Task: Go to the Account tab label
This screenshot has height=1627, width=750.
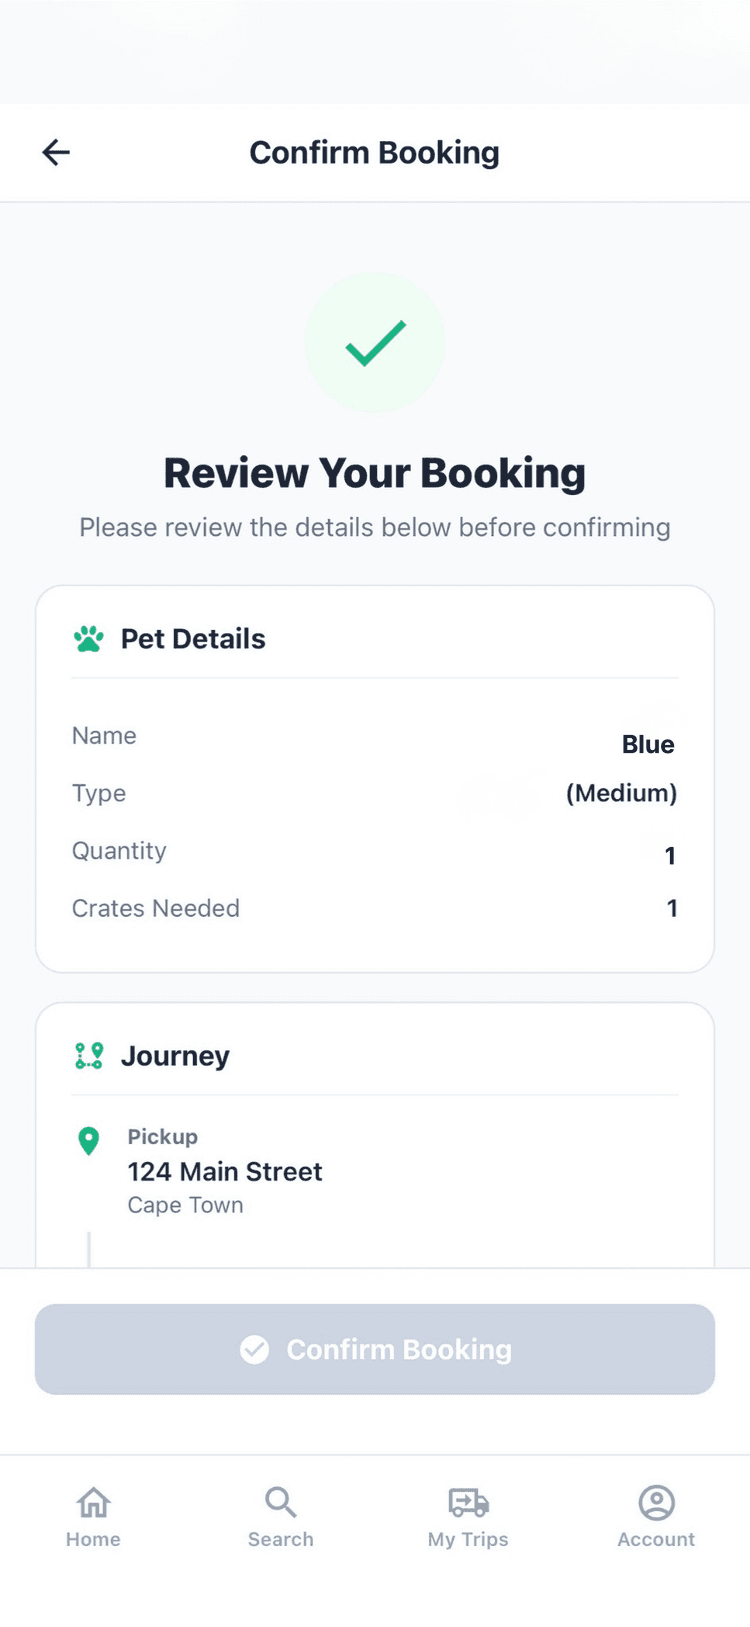Action: point(656,1540)
